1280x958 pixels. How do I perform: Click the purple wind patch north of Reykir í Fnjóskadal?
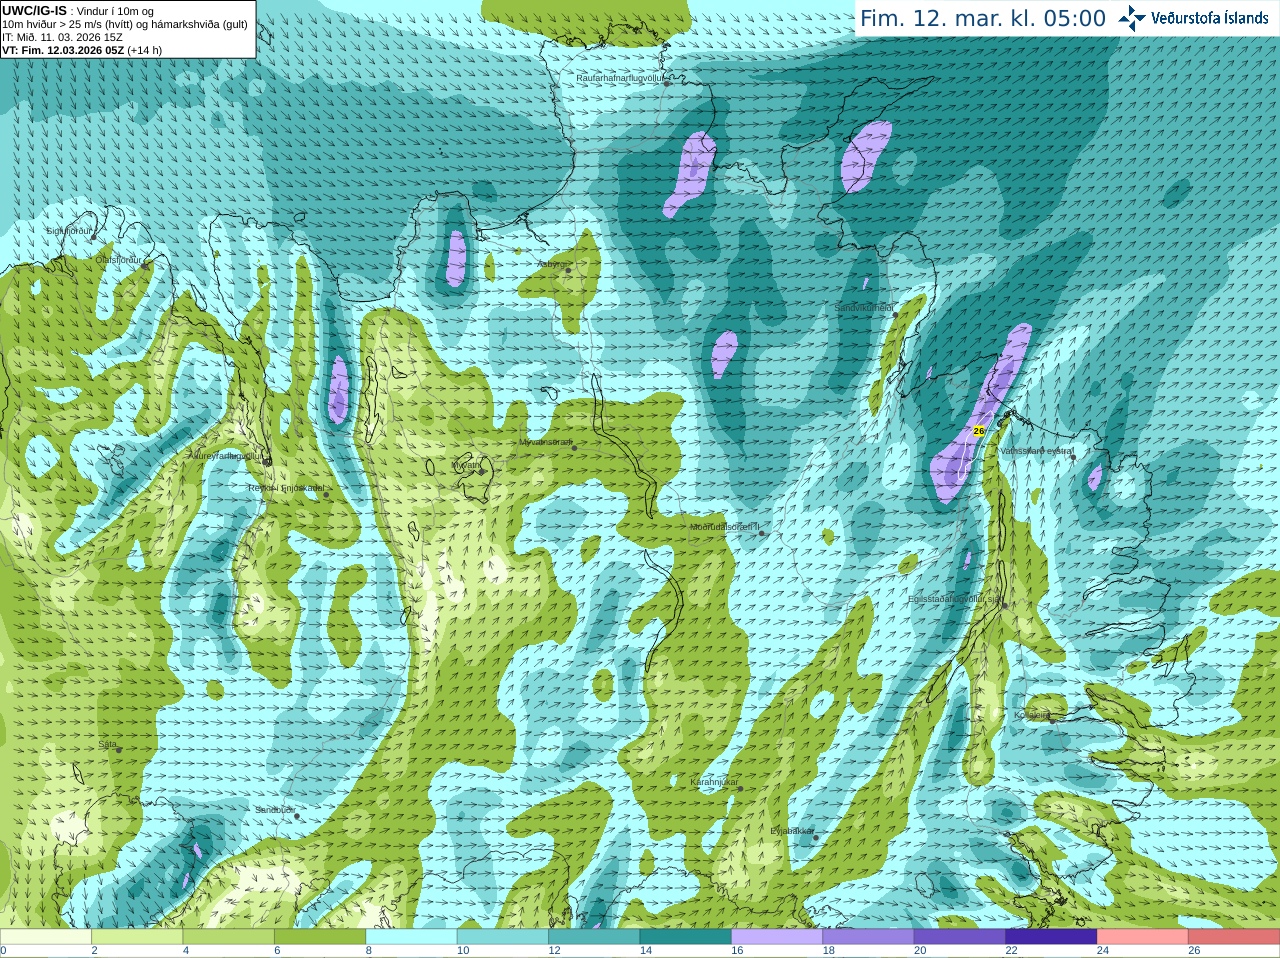pyautogui.click(x=339, y=388)
